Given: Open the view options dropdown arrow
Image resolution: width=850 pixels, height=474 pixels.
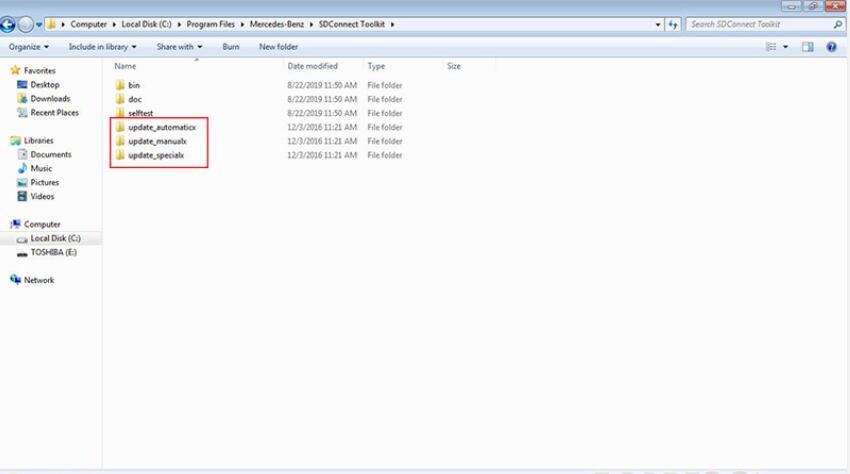Looking at the screenshot, I should (785, 47).
